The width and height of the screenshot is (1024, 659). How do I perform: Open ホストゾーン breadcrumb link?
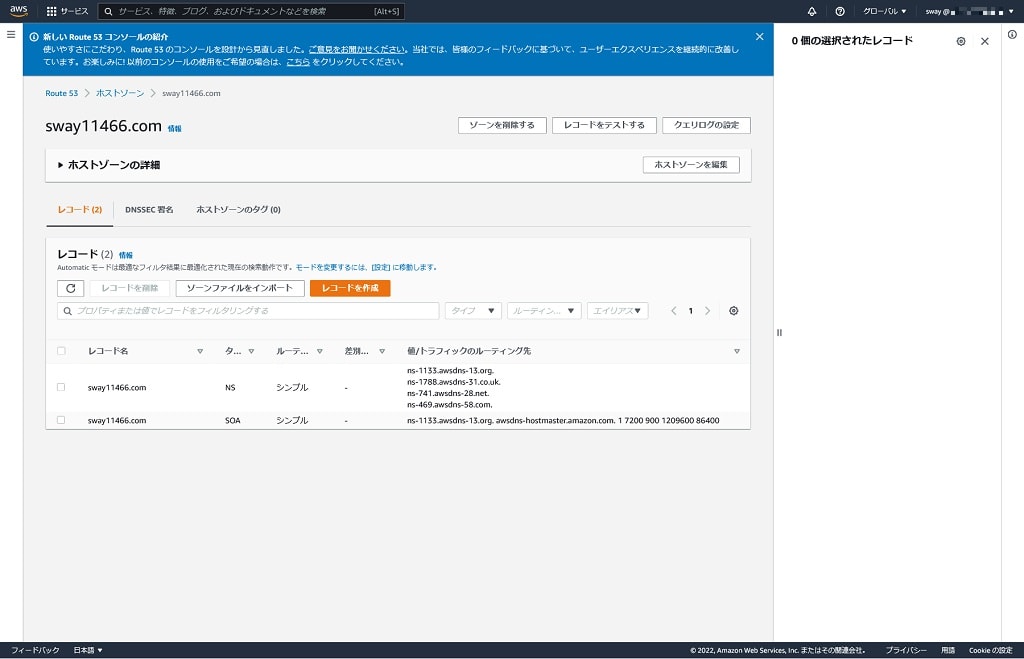[120, 93]
